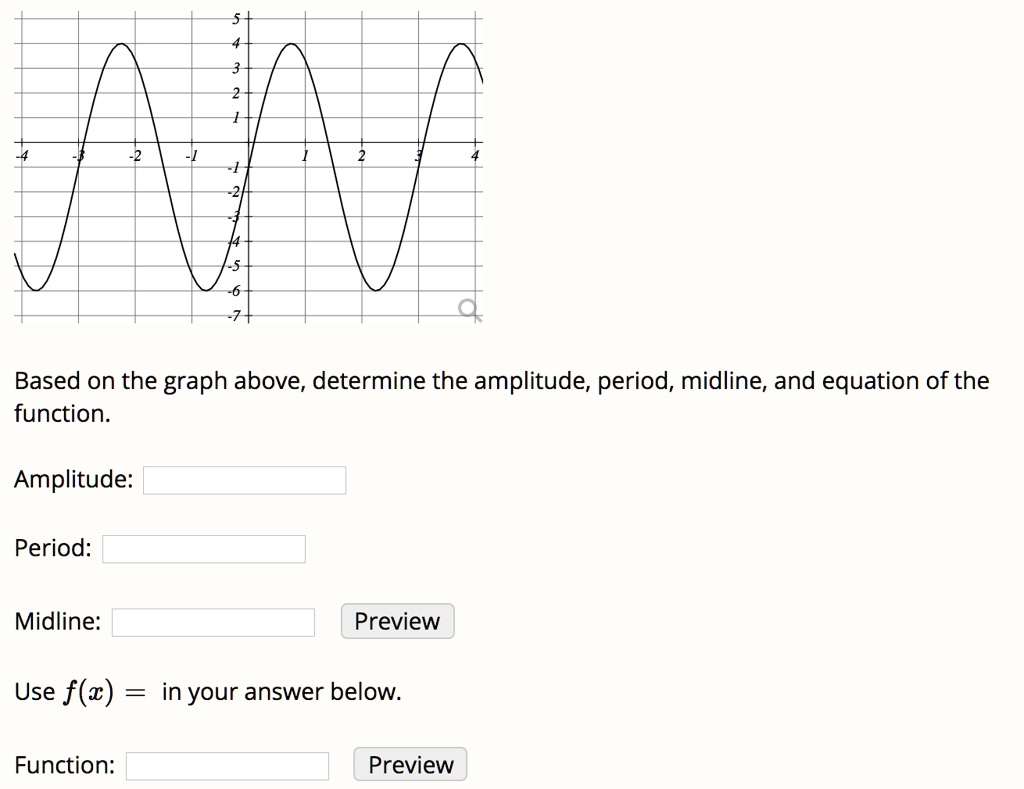Click the magnifying glass zoom icon on graph

(x=470, y=308)
